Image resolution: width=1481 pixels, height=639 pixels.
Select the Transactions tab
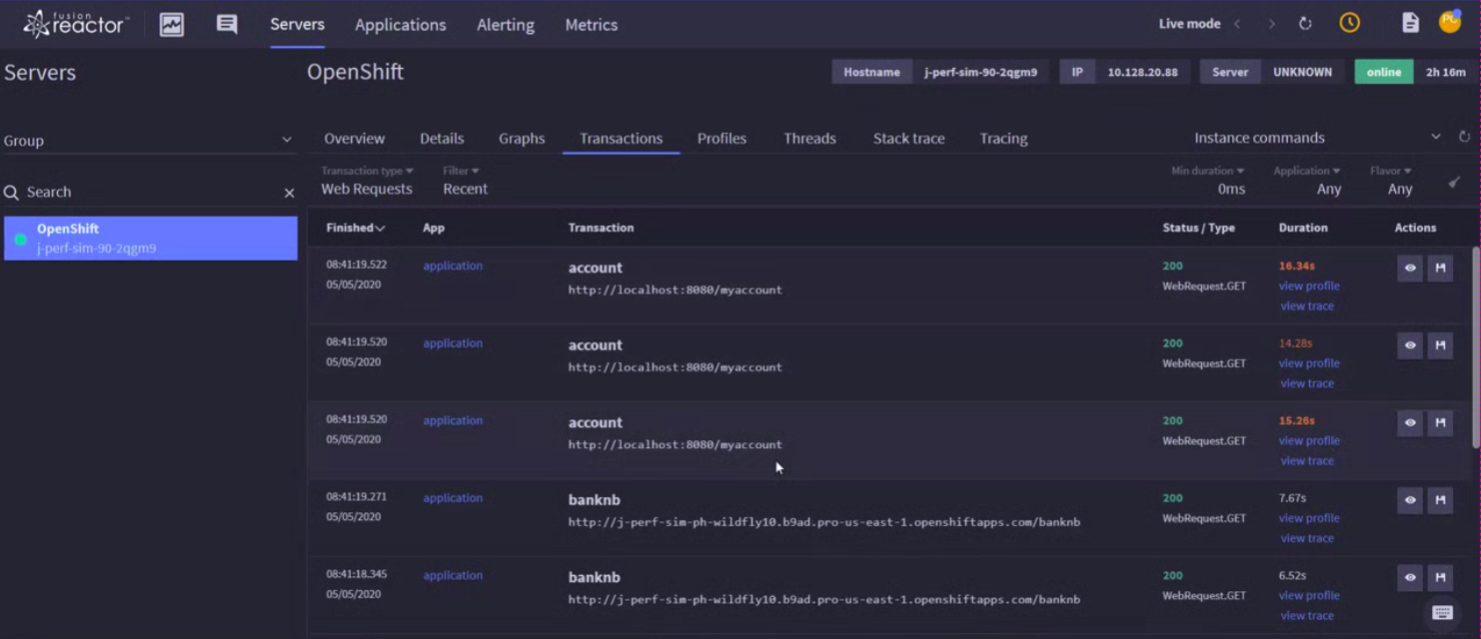[621, 139]
